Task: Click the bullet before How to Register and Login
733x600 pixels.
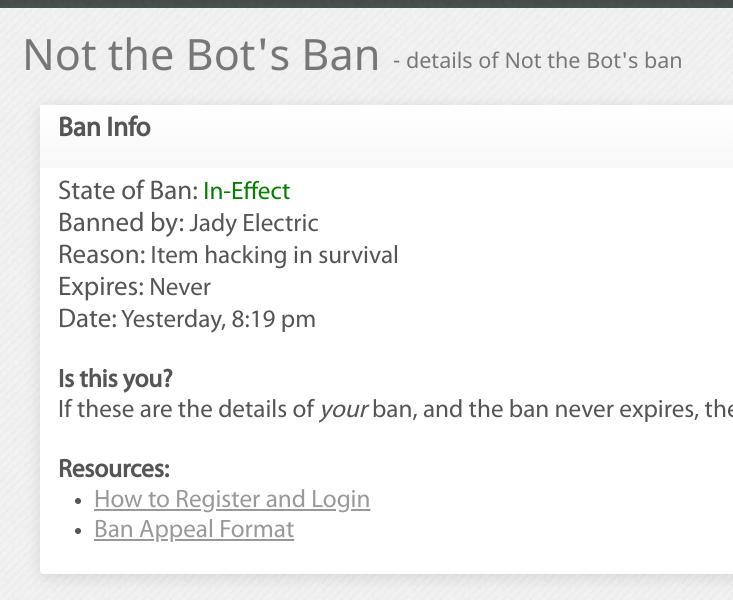Action: (78, 501)
